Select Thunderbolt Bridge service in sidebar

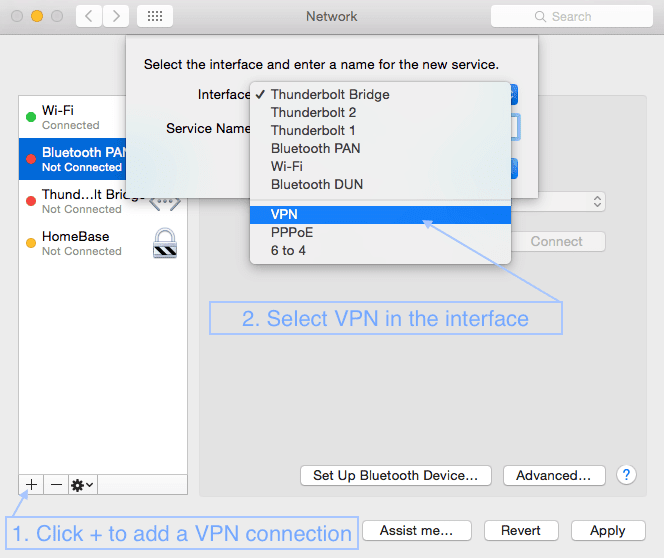[x=103, y=201]
